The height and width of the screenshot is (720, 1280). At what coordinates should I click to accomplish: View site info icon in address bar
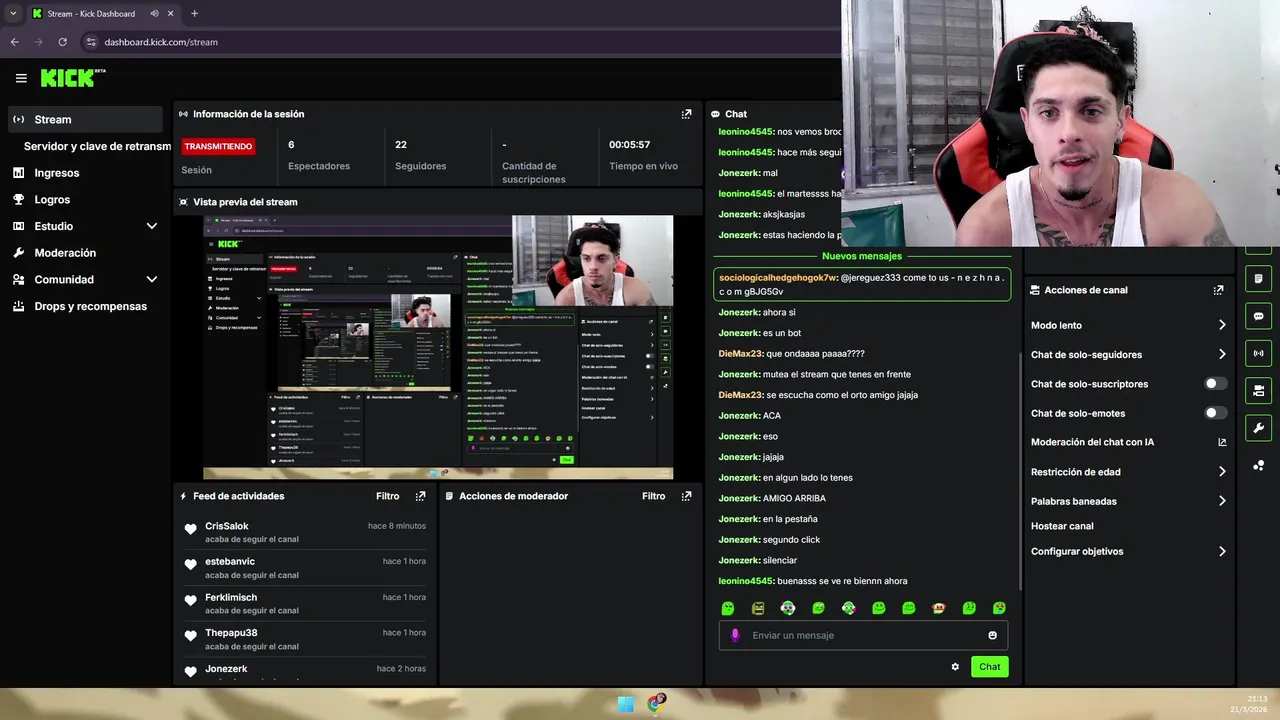pyautogui.click(x=91, y=42)
